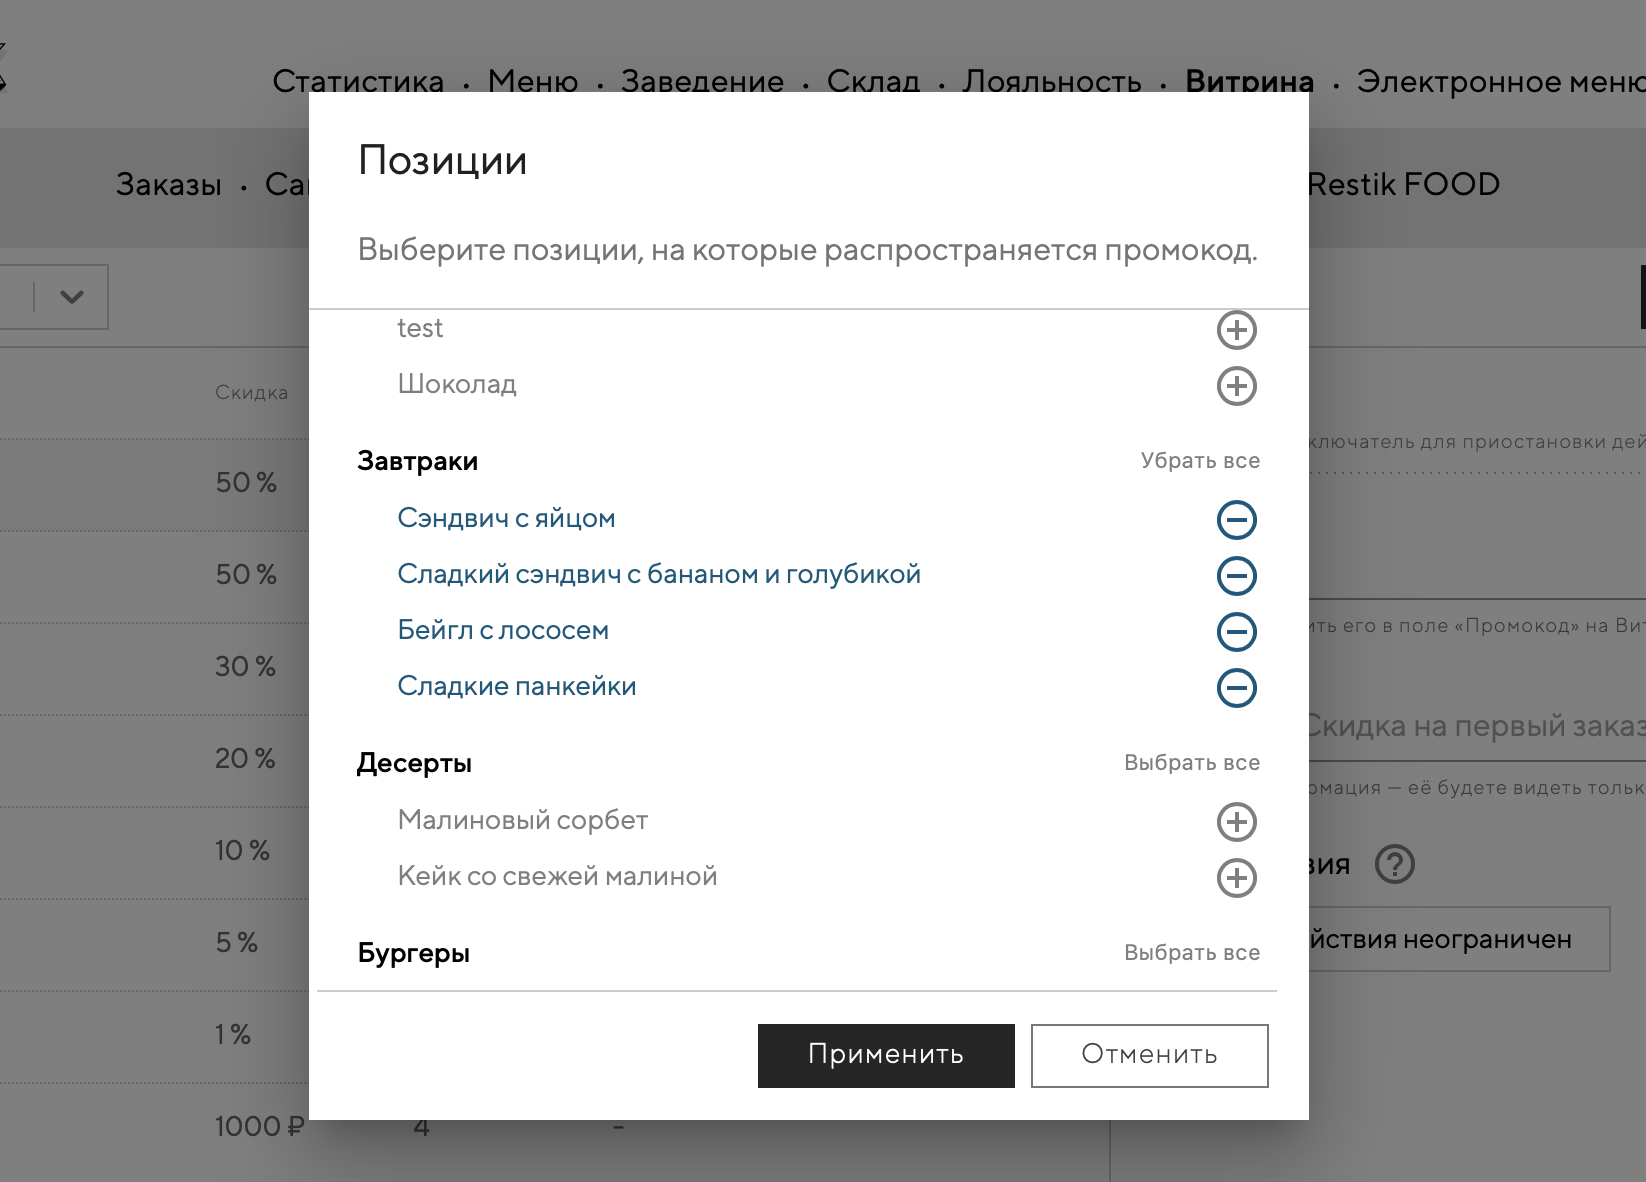Add Шоколад using its plus icon
Image resolution: width=1646 pixels, height=1182 pixels.
[x=1236, y=386]
